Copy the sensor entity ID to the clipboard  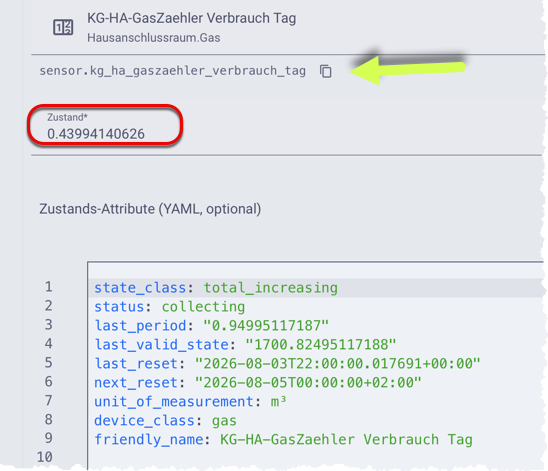(325, 71)
